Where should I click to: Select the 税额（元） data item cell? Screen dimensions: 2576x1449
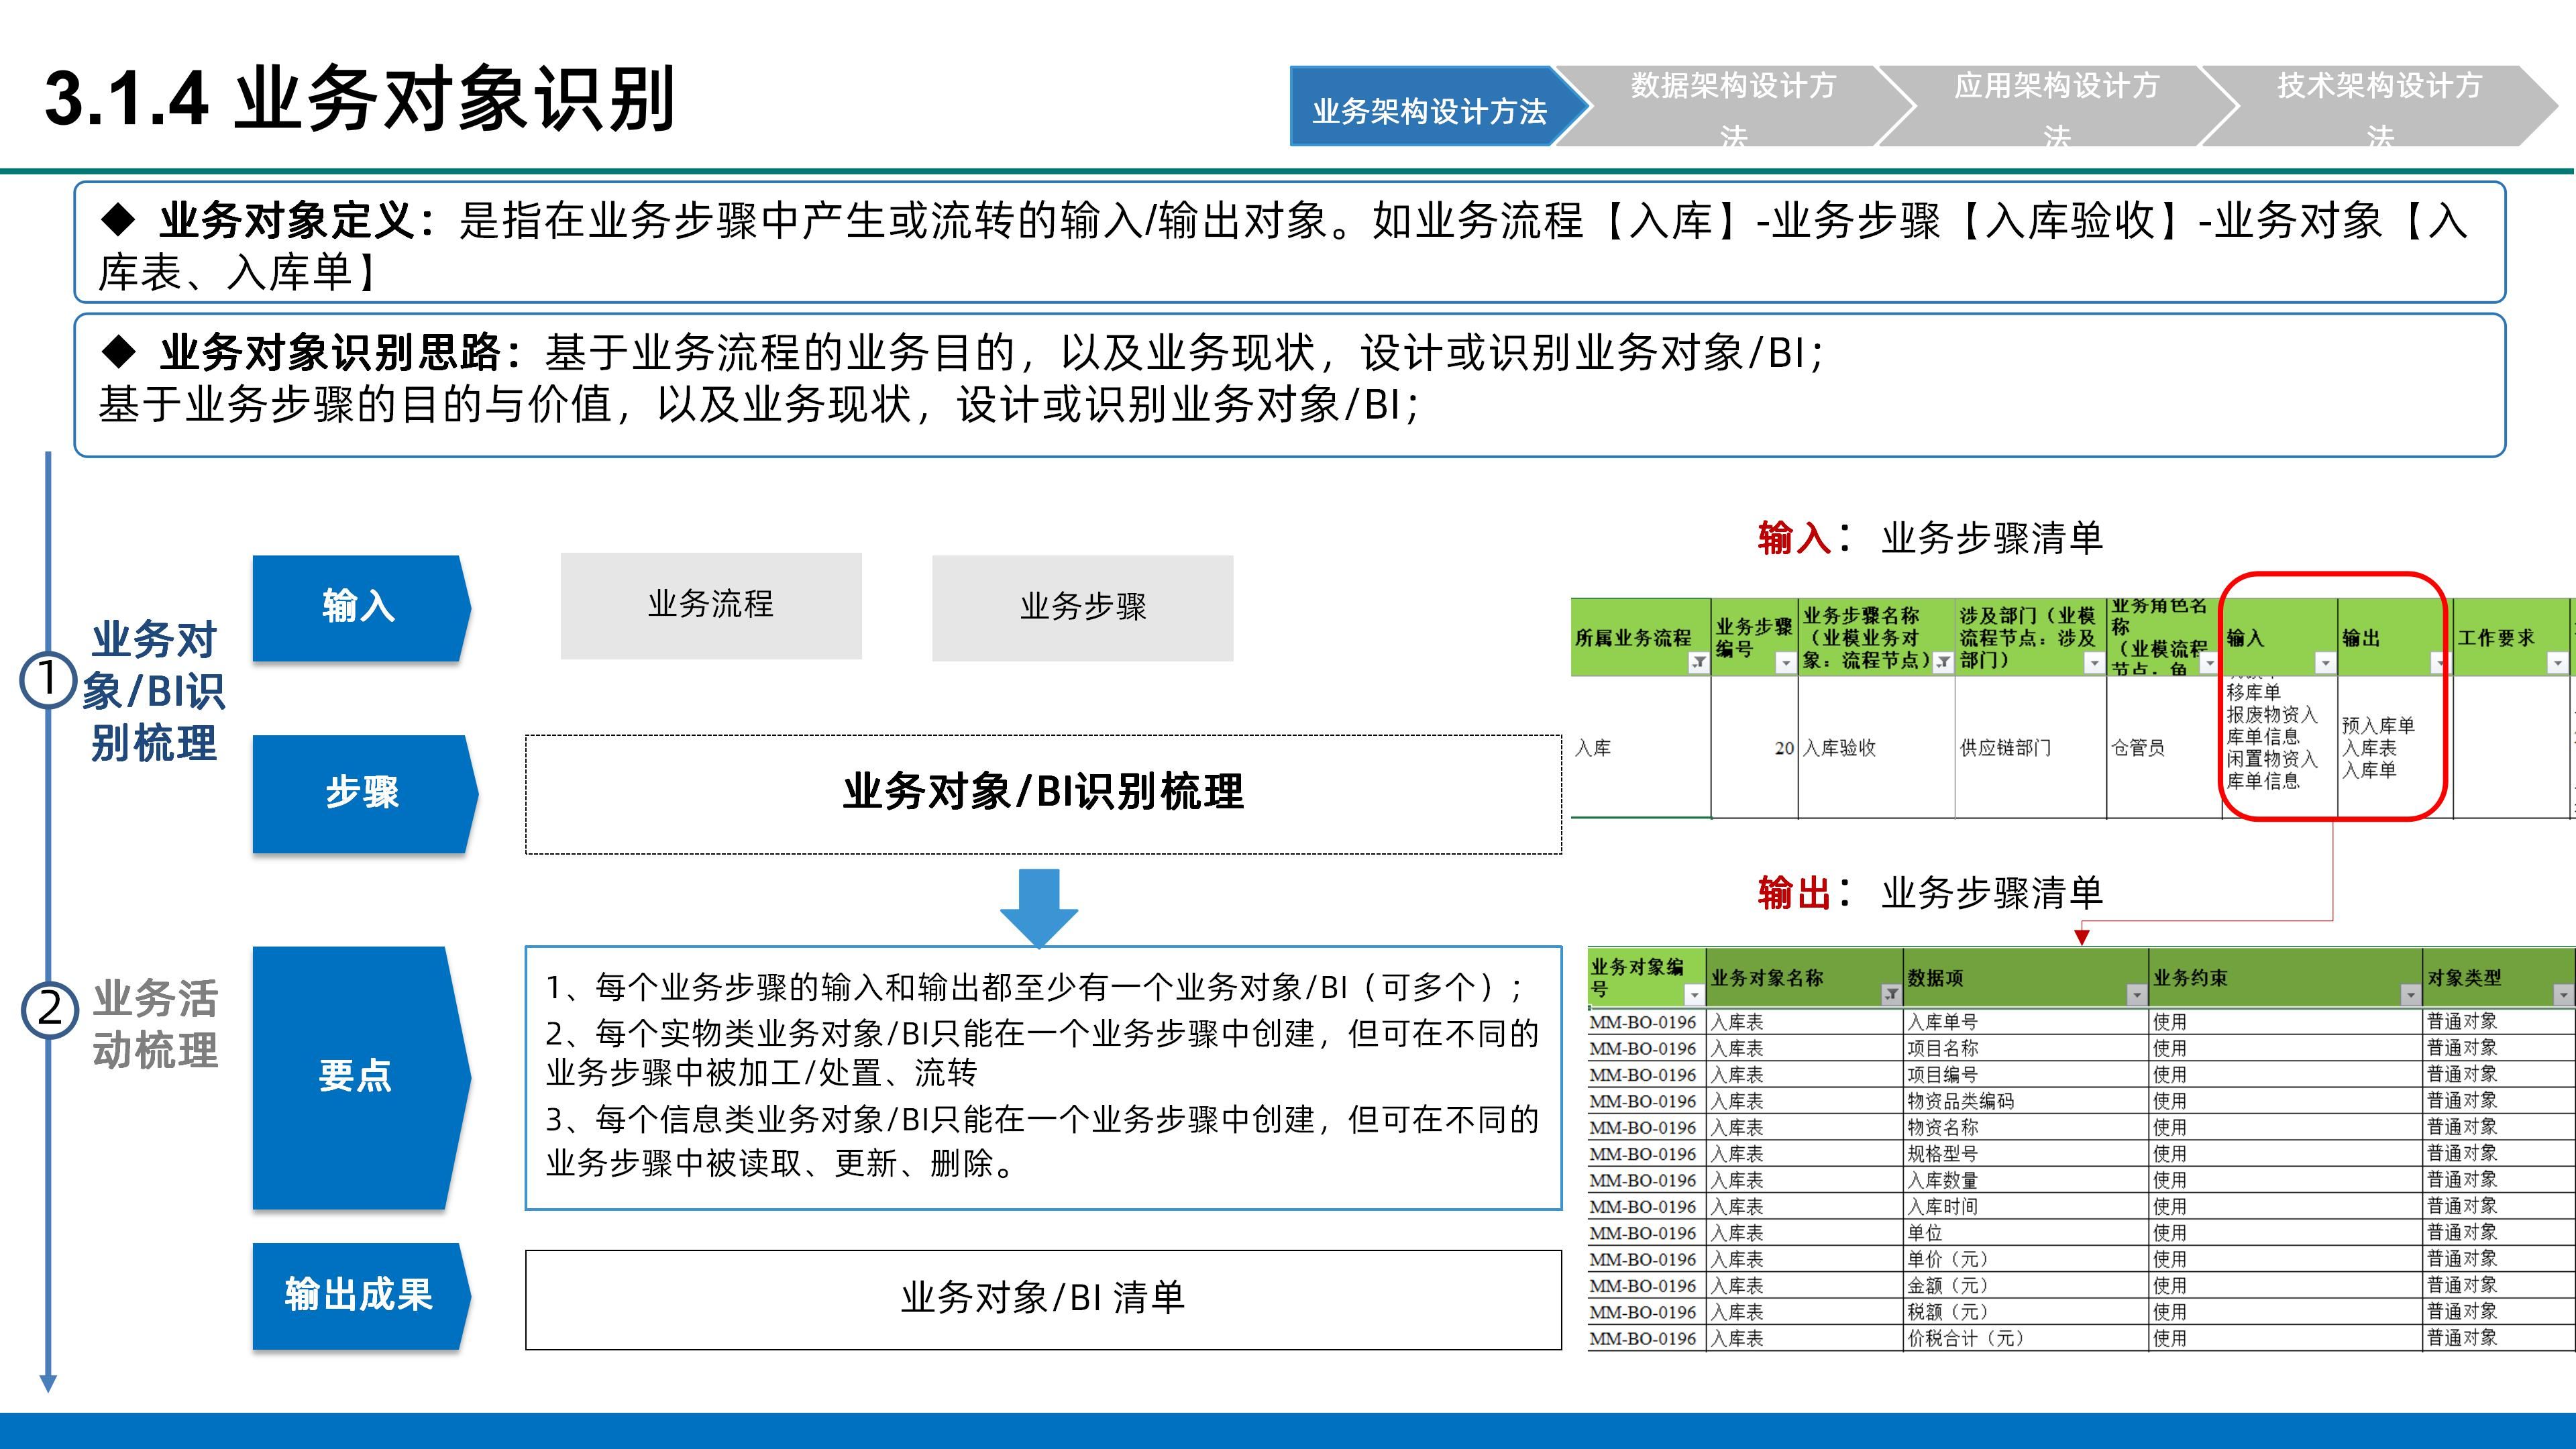pos(2026,1311)
